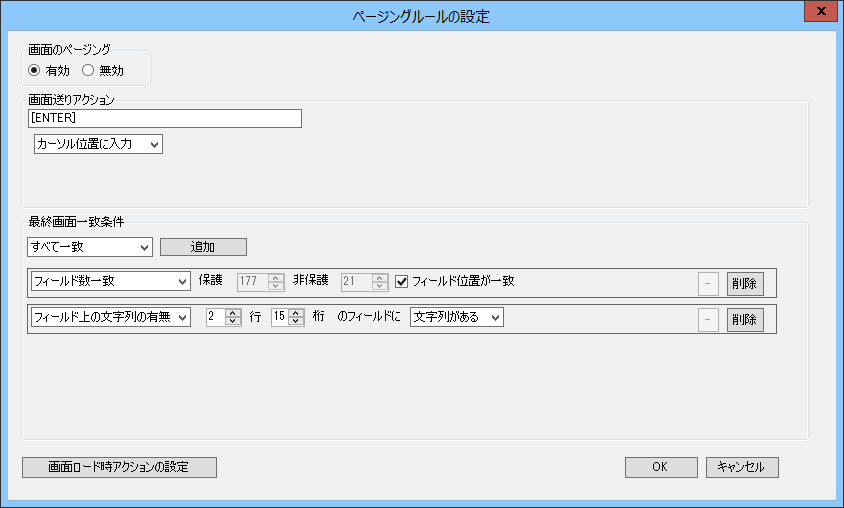
Task: Click the 追加 button
Action: tap(203, 247)
